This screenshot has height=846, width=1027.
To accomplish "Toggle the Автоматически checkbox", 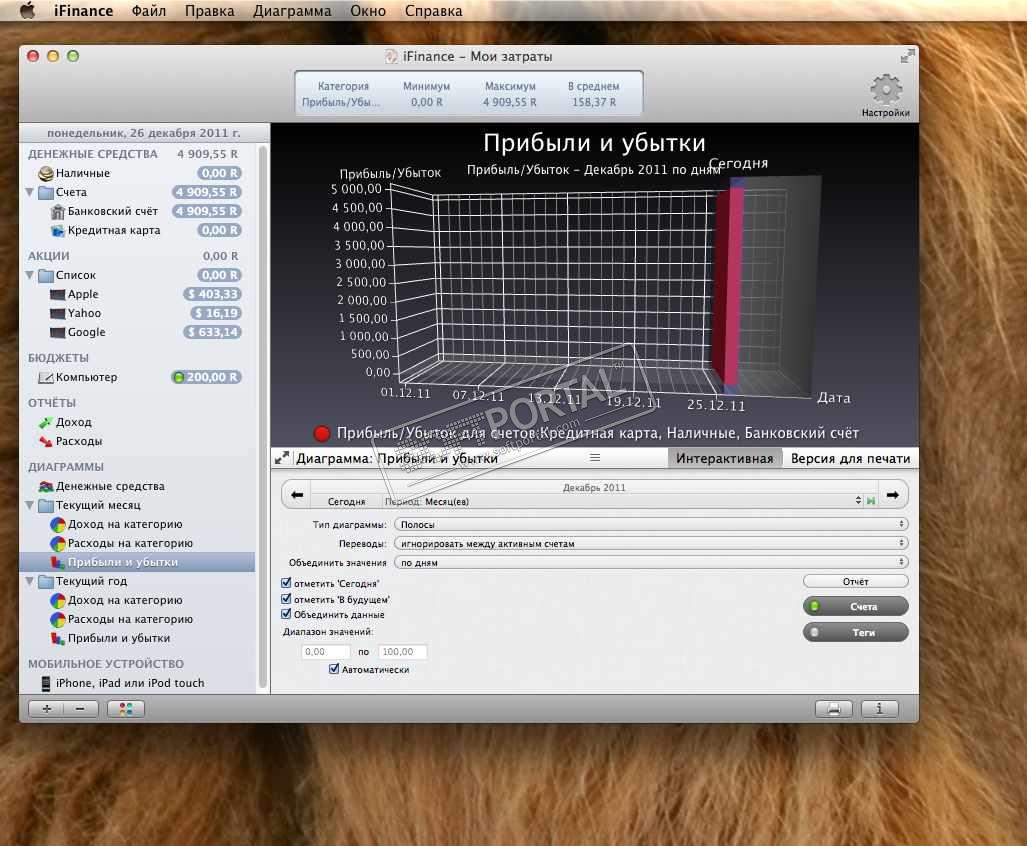I will (334, 669).
